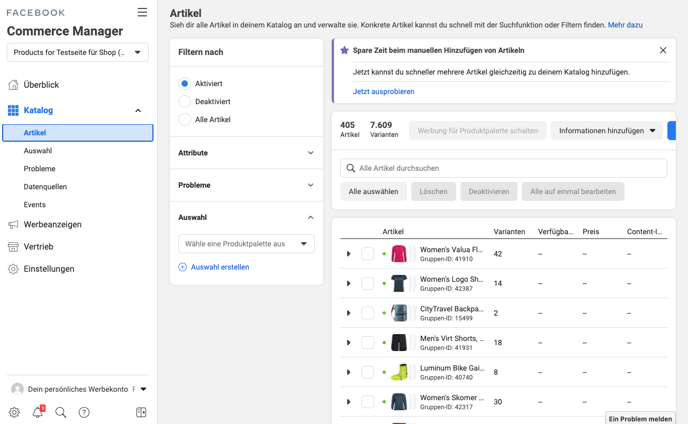688x424 pixels.
Task: Check the CityTravel Backpack row checkbox
Action: pyautogui.click(x=368, y=313)
